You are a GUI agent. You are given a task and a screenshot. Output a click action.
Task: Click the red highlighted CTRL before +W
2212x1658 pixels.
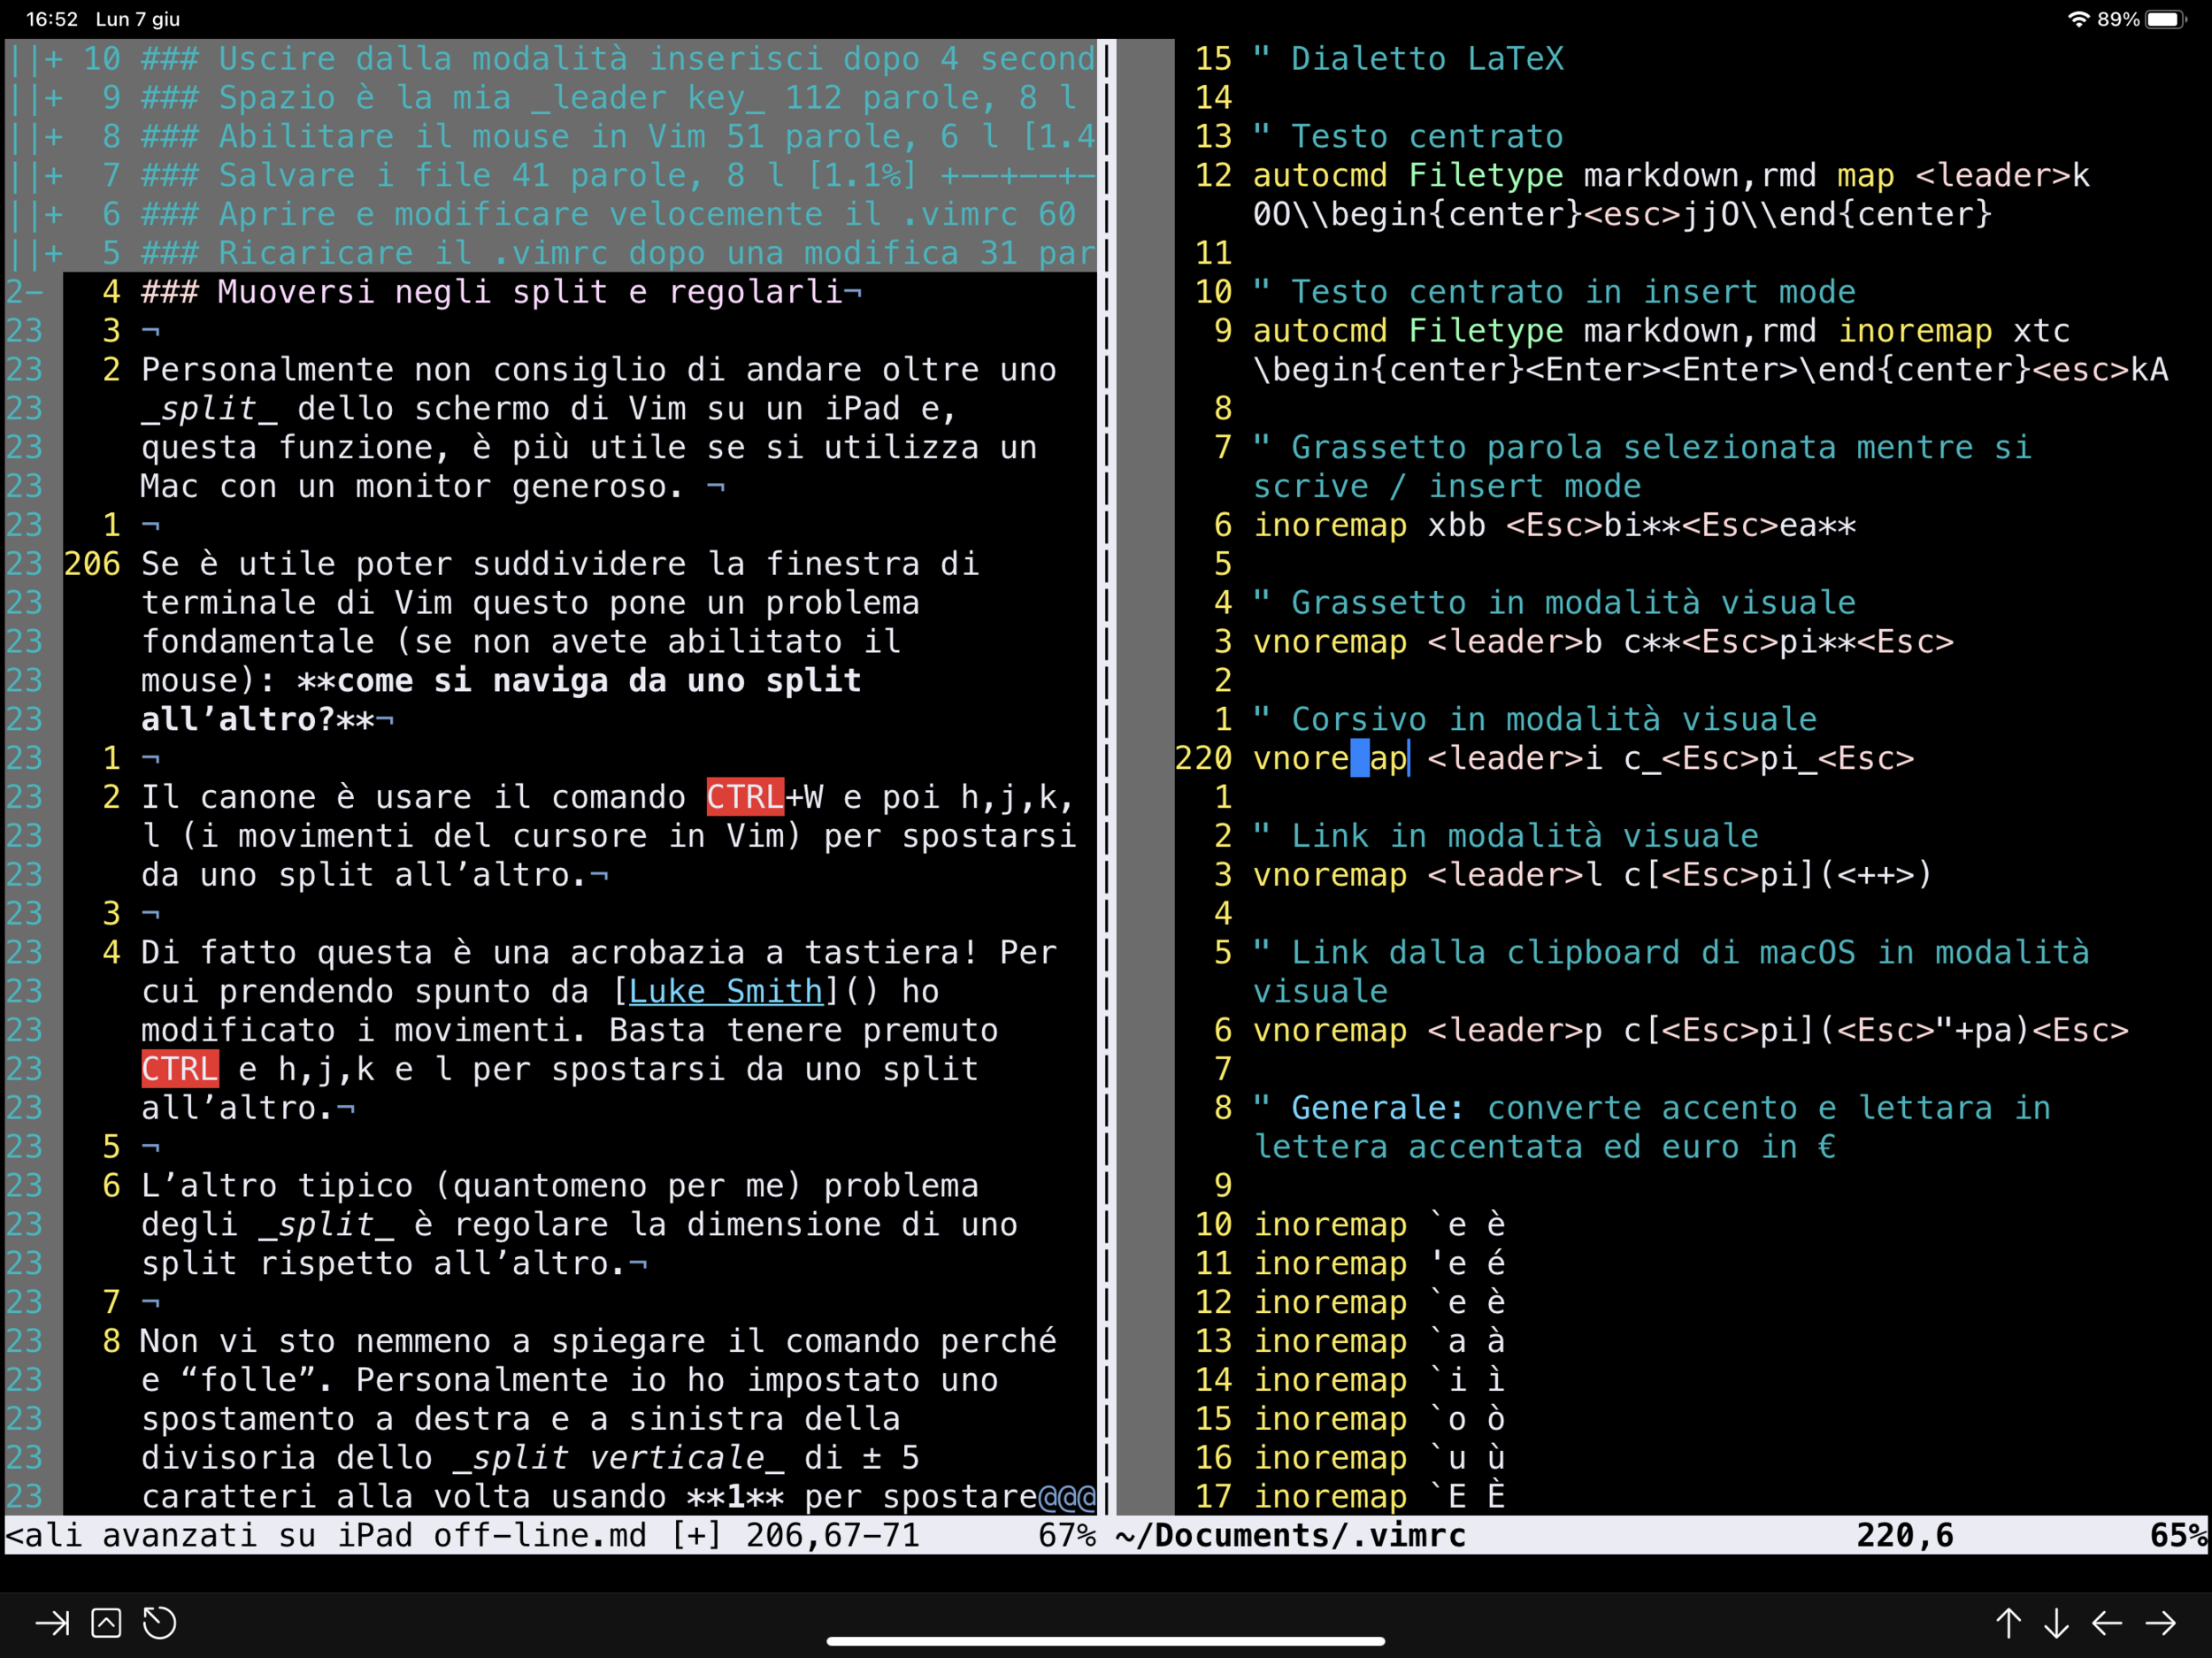tap(744, 797)
